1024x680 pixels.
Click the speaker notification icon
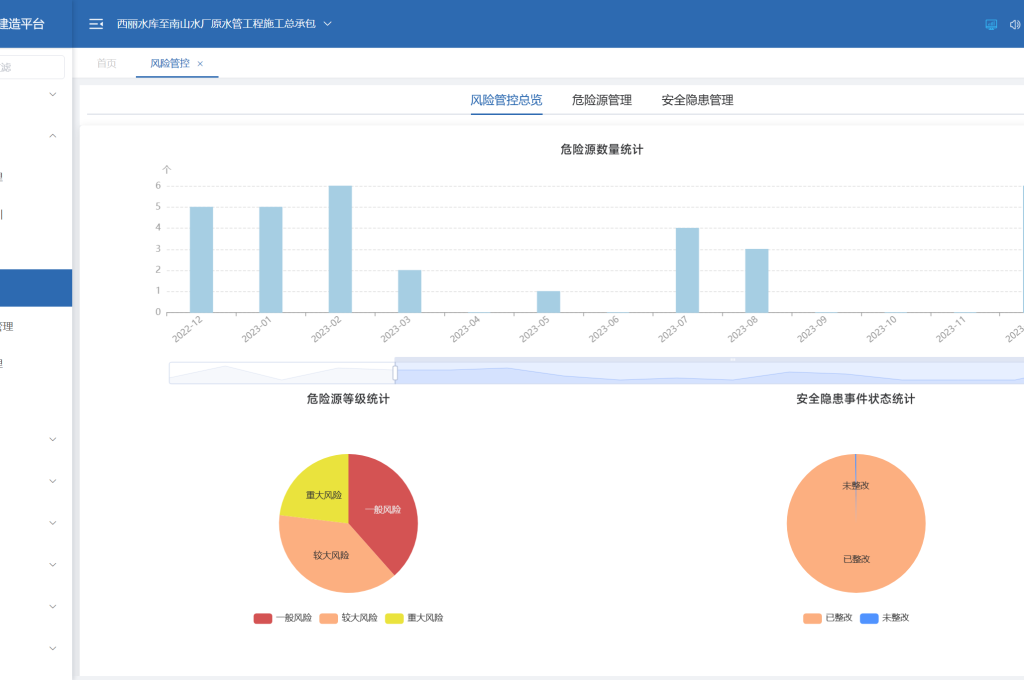tap(1015, 24)
